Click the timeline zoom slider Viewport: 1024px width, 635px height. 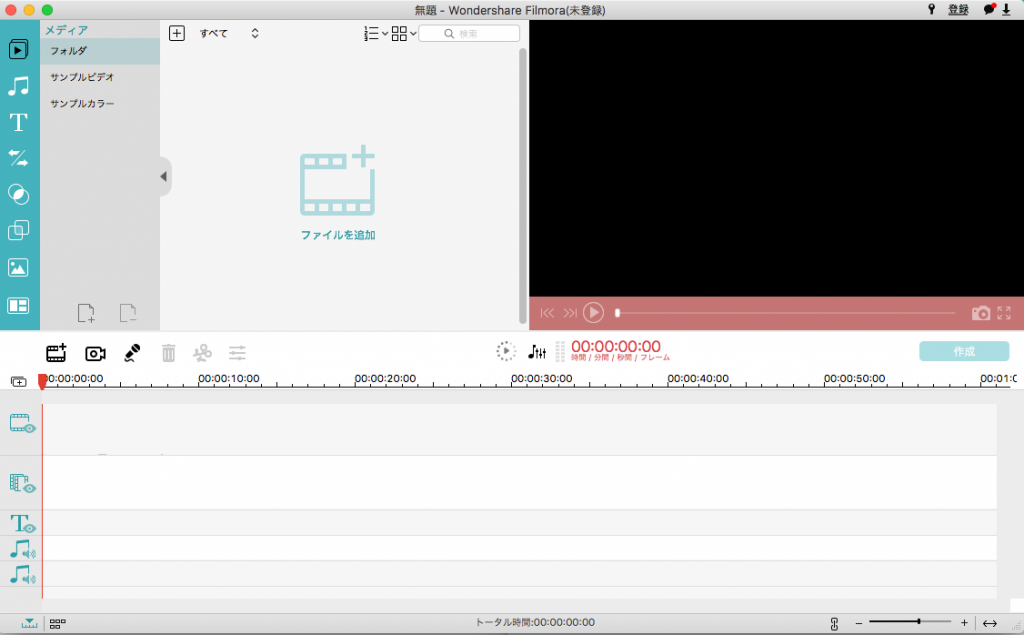[x=910, y=622]
